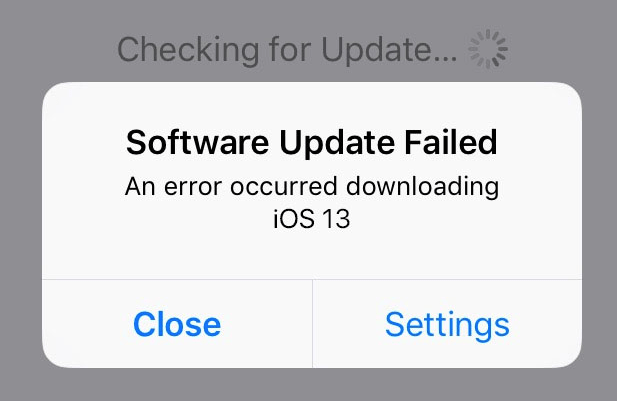
Task: Click the 'Software Update Failed' alert title
Action: (x=312, y=142)
